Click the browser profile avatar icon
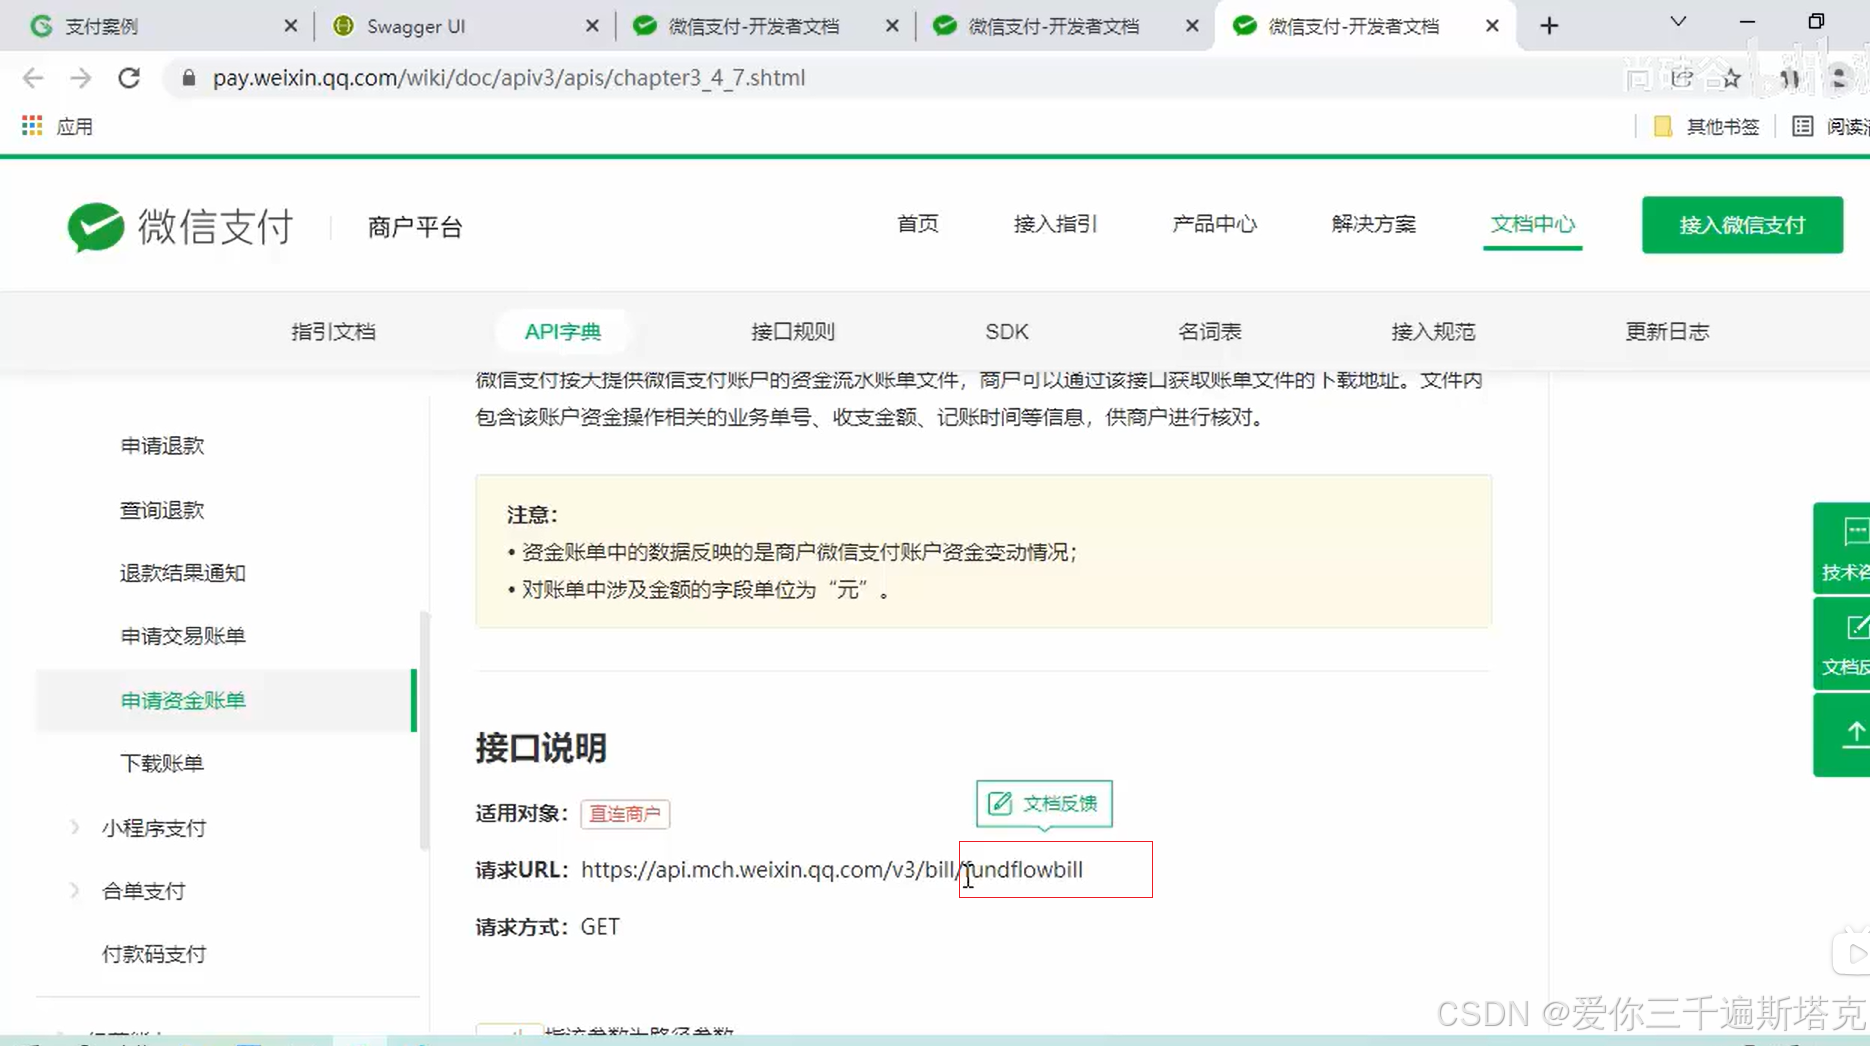Screen dimensions: 1870x1046 [x=1839, y=78]
